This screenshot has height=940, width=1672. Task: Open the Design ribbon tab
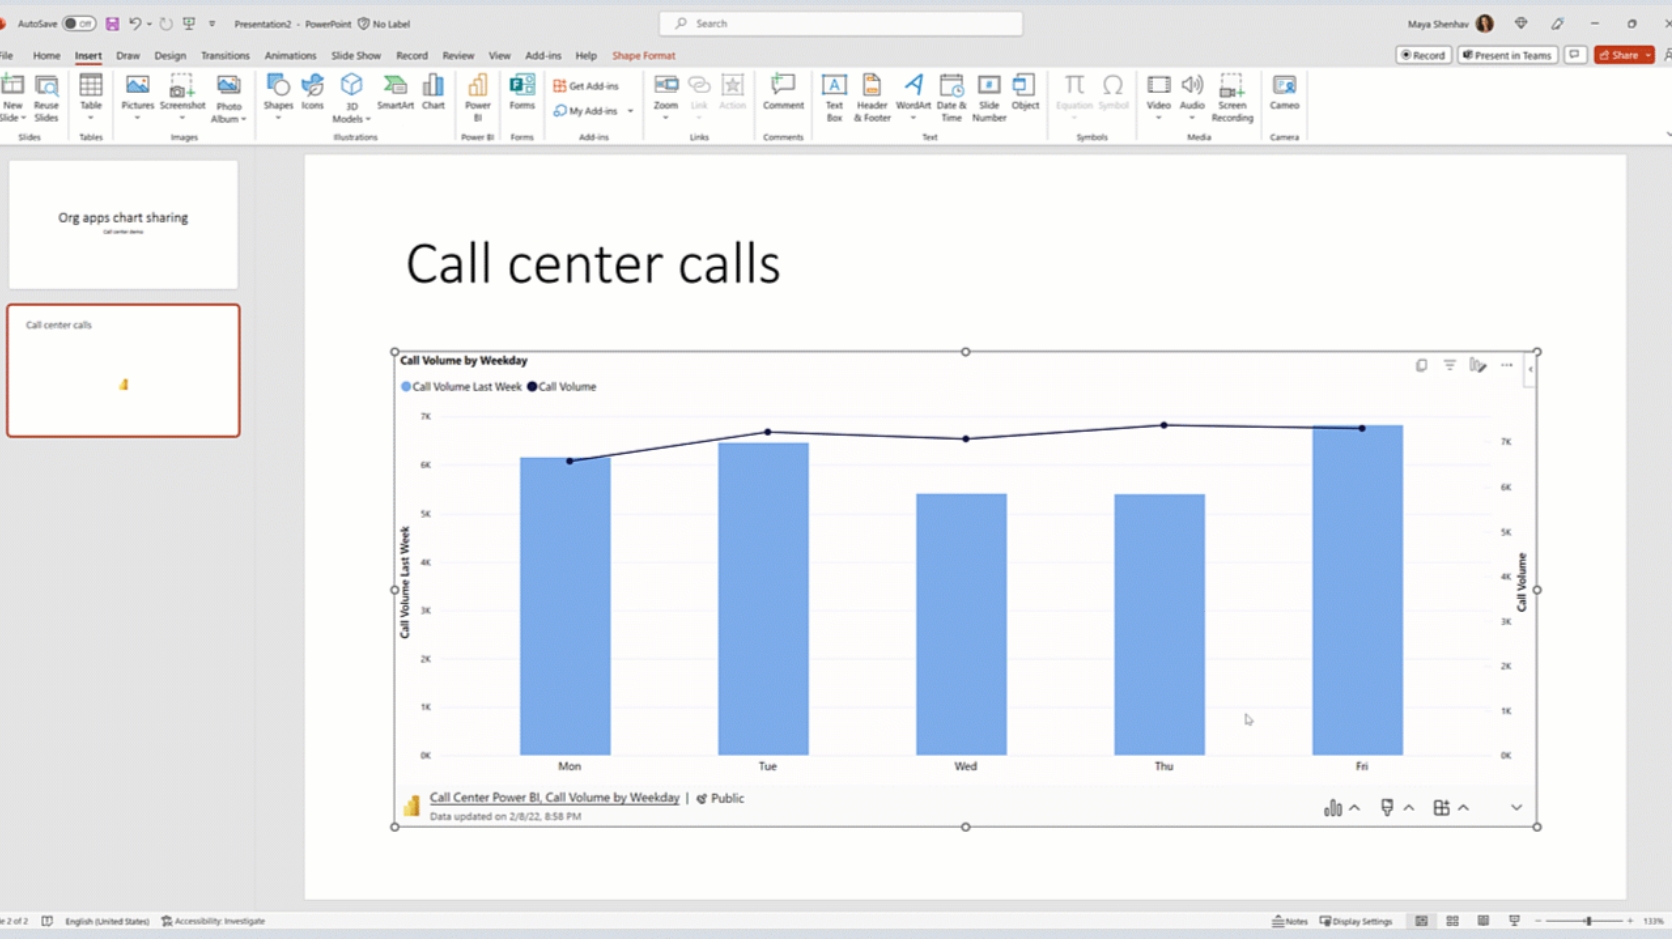[170, 55]
